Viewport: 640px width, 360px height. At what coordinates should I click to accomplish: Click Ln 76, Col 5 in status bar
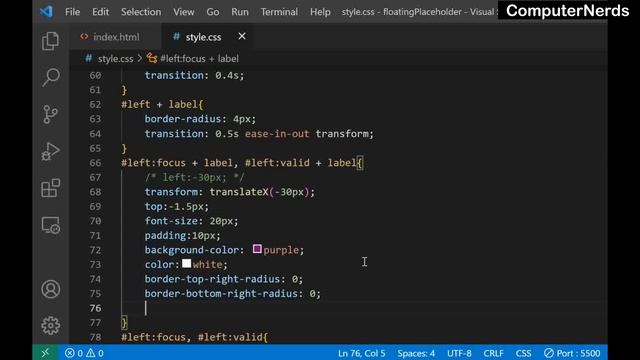point(362,353)
